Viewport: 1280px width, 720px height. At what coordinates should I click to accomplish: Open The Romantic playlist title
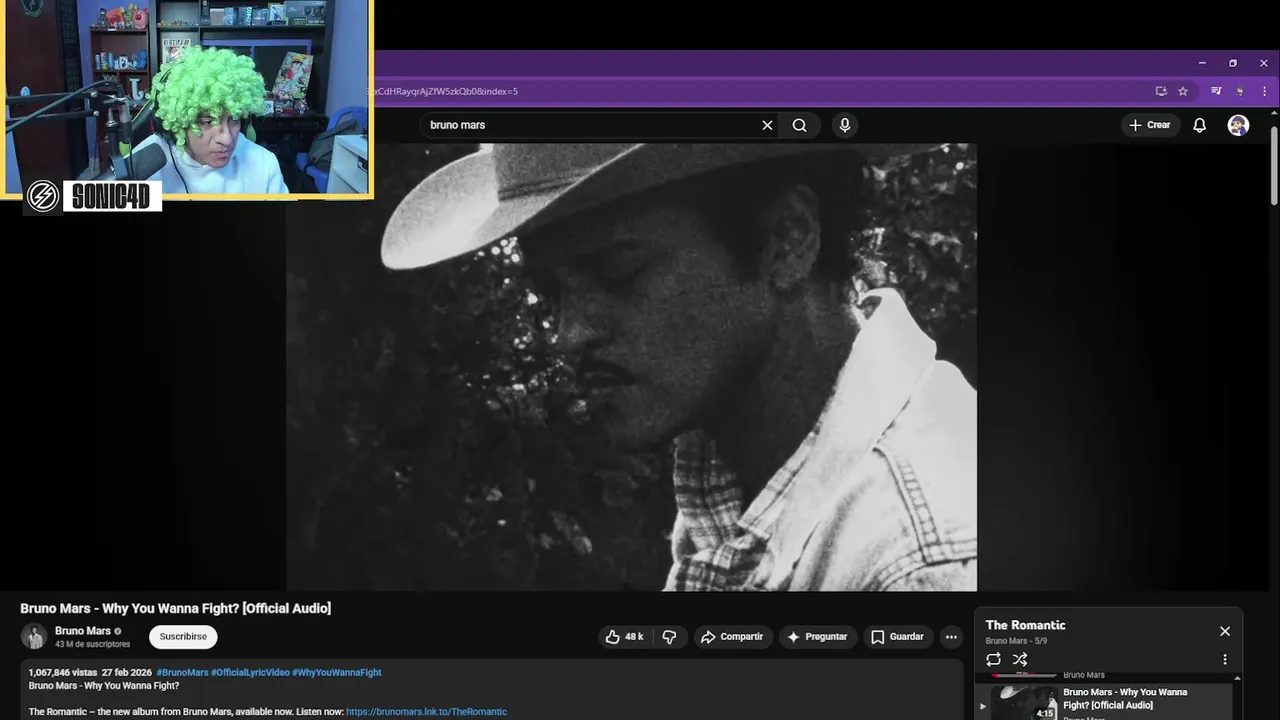1025,625
